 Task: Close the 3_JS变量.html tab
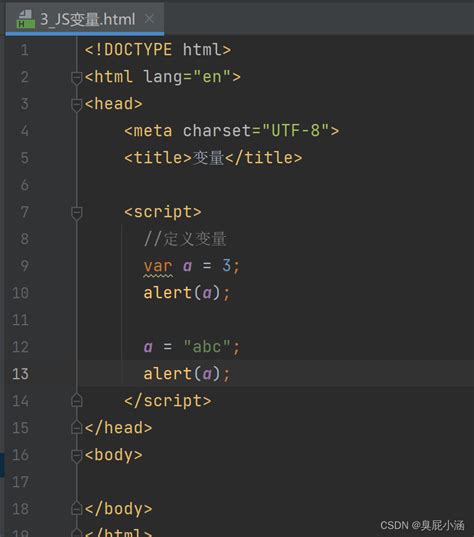tap(149, 18)
